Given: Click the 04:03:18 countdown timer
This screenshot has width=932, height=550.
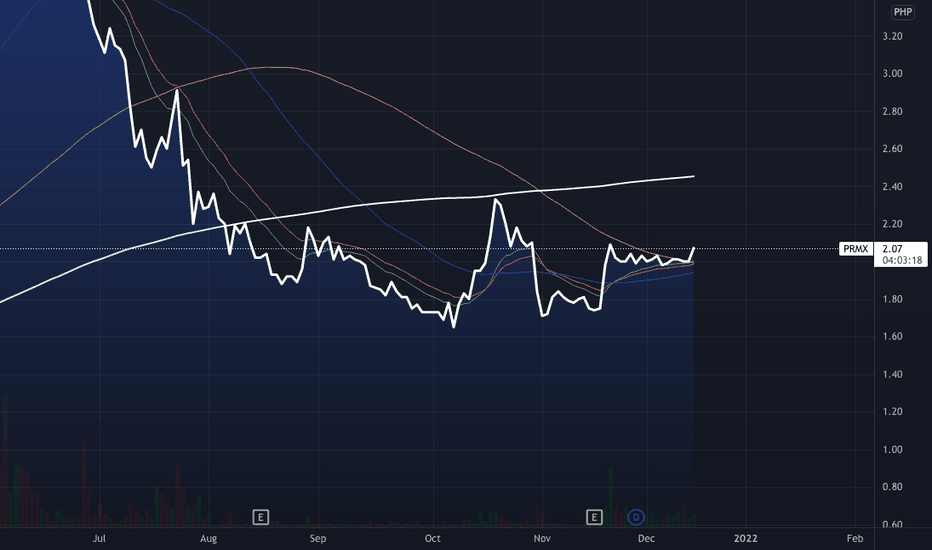Looking at the screenshot, I should pyautogui.click(x=902, y=260).
